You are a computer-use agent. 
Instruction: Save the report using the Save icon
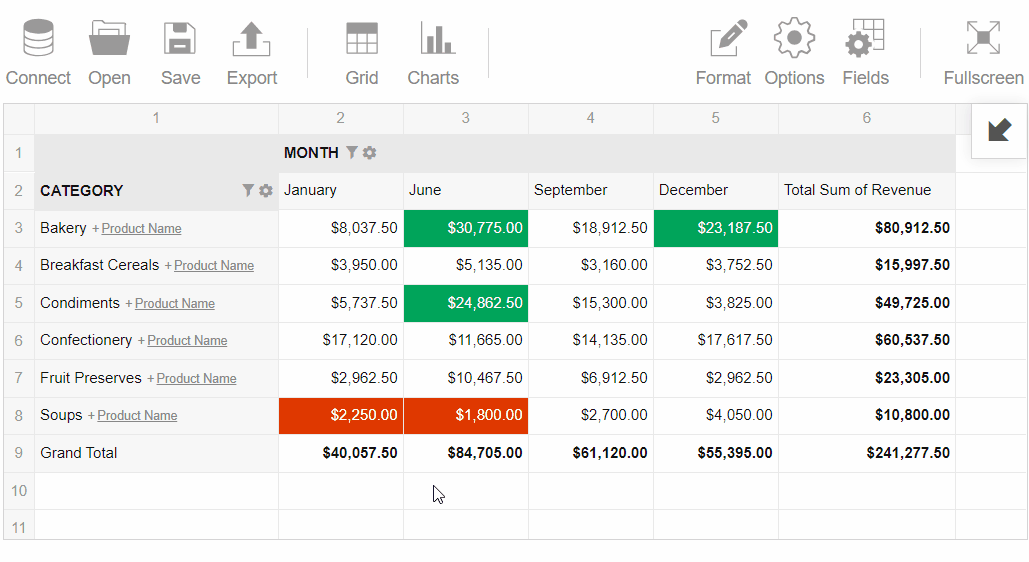click(x=180, y=40)
